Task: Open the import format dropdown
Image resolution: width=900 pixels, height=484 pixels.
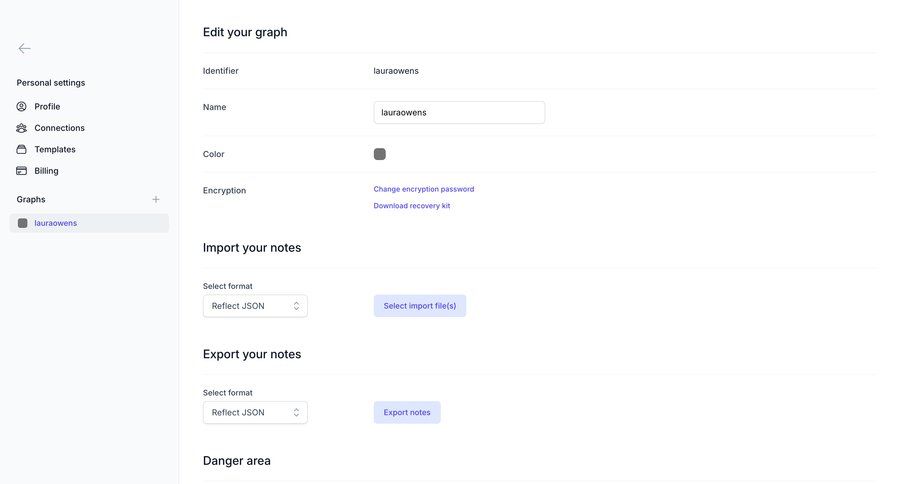Action: pos(254,306)
